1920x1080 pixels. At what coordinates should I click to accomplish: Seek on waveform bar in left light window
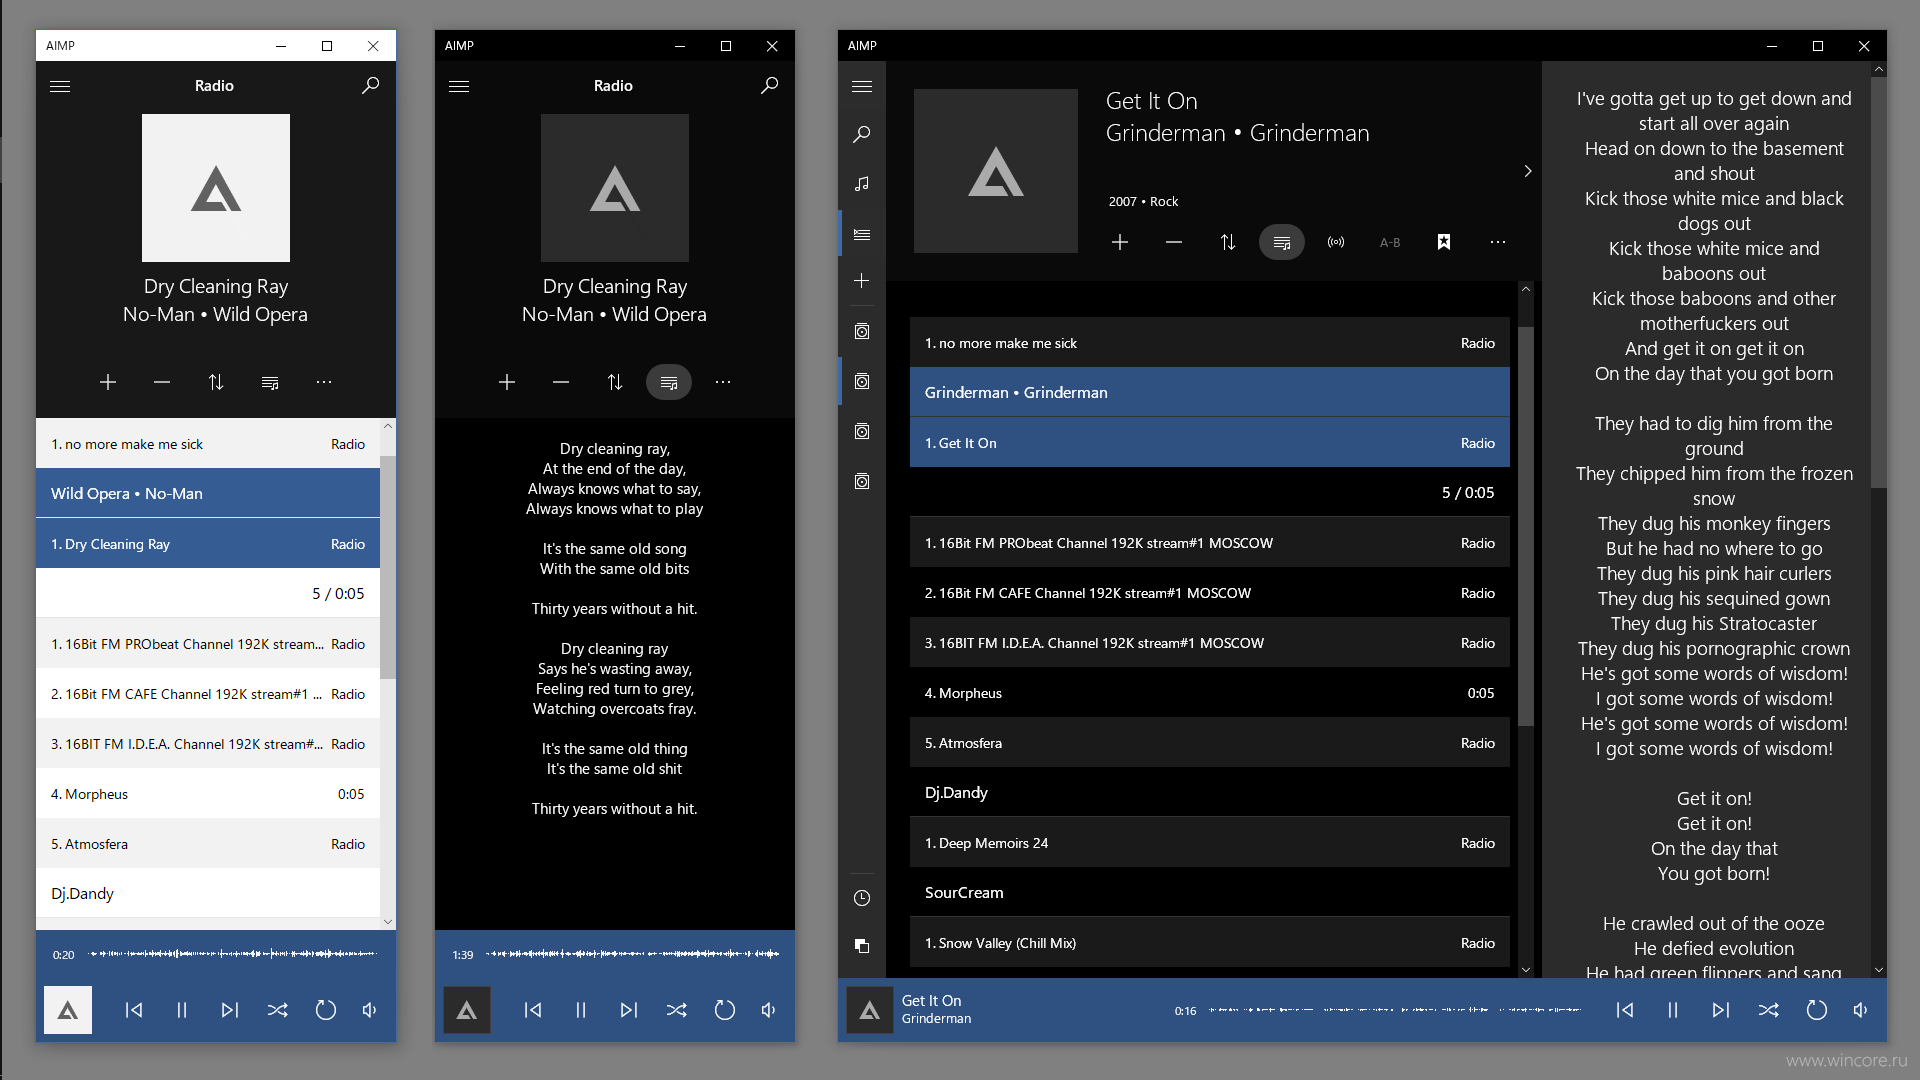click(233, 954)
